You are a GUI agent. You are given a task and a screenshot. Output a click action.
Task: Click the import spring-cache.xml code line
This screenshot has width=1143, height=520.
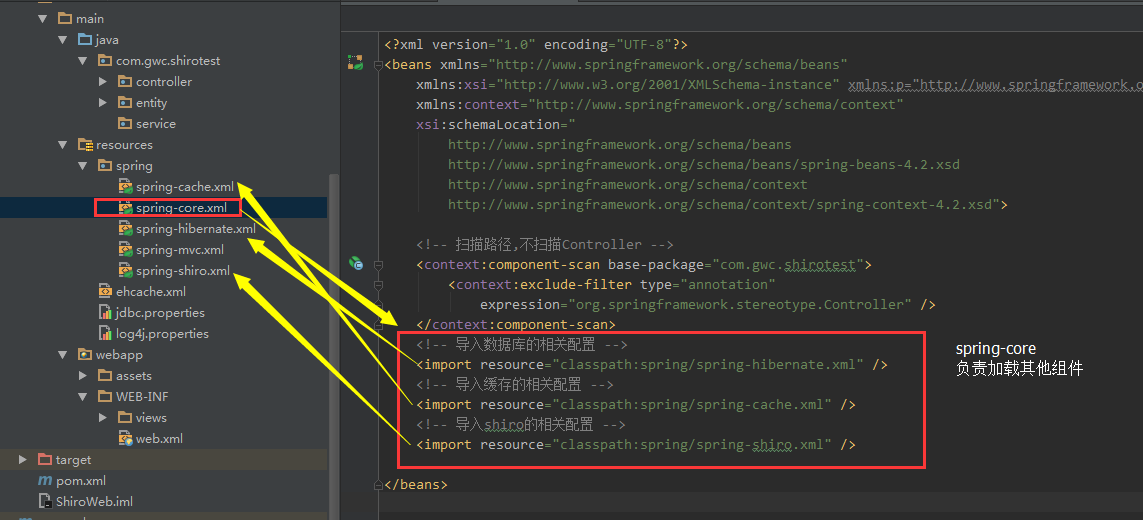636,404
